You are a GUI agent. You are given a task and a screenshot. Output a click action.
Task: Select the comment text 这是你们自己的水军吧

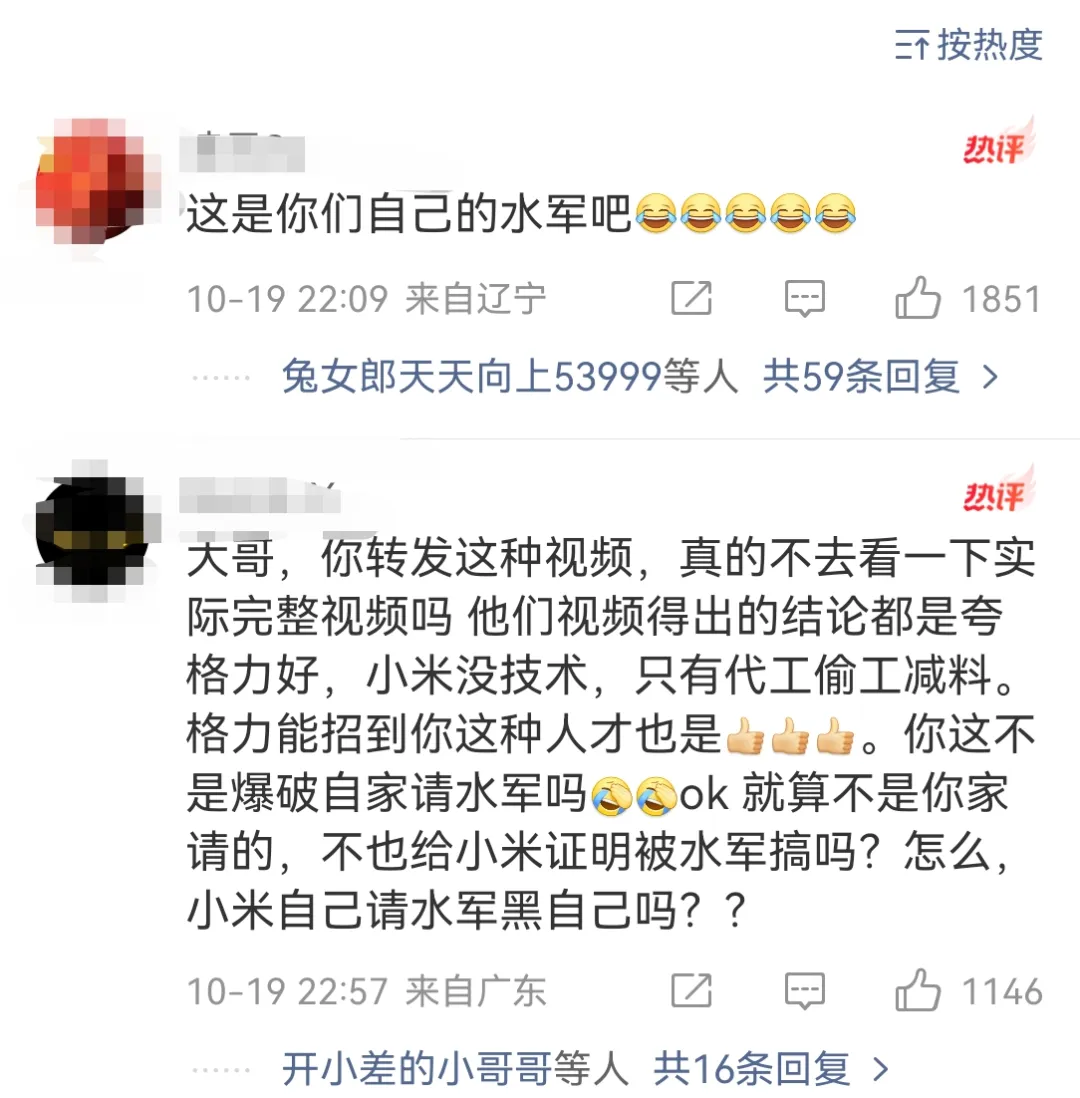coord(409,214)
